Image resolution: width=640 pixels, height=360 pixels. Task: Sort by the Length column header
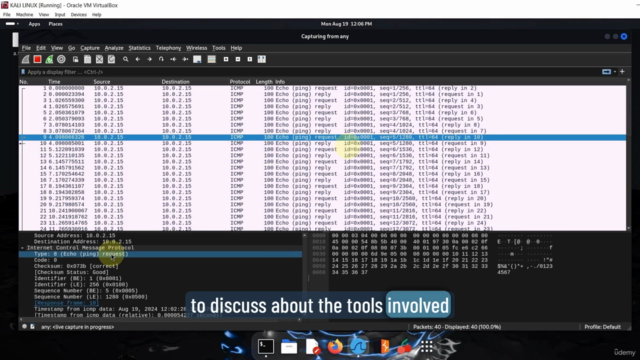(x=264, y=82)
